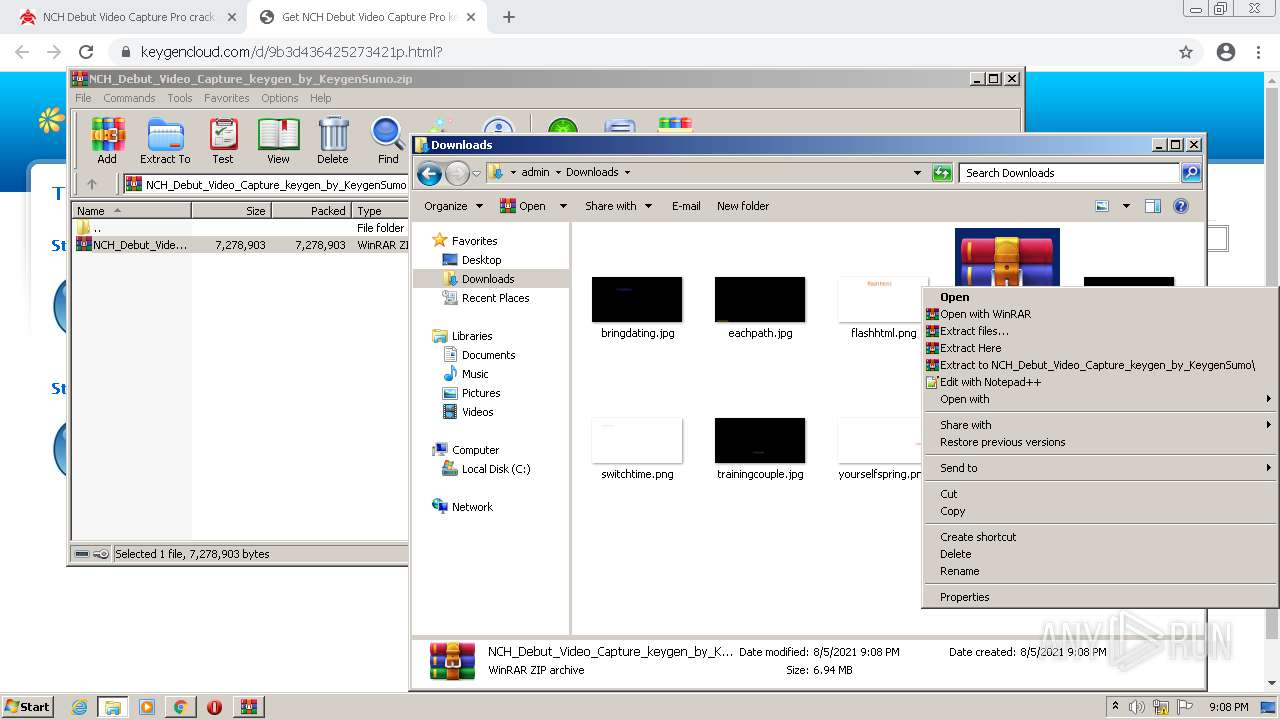
Task: Toggle the preview pane icon
Action: coord(1153,206)
